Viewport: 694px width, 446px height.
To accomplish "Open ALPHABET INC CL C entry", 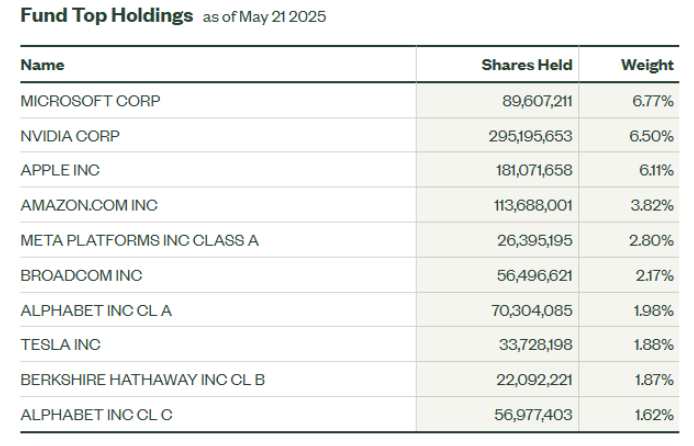I will pos(96,415).
